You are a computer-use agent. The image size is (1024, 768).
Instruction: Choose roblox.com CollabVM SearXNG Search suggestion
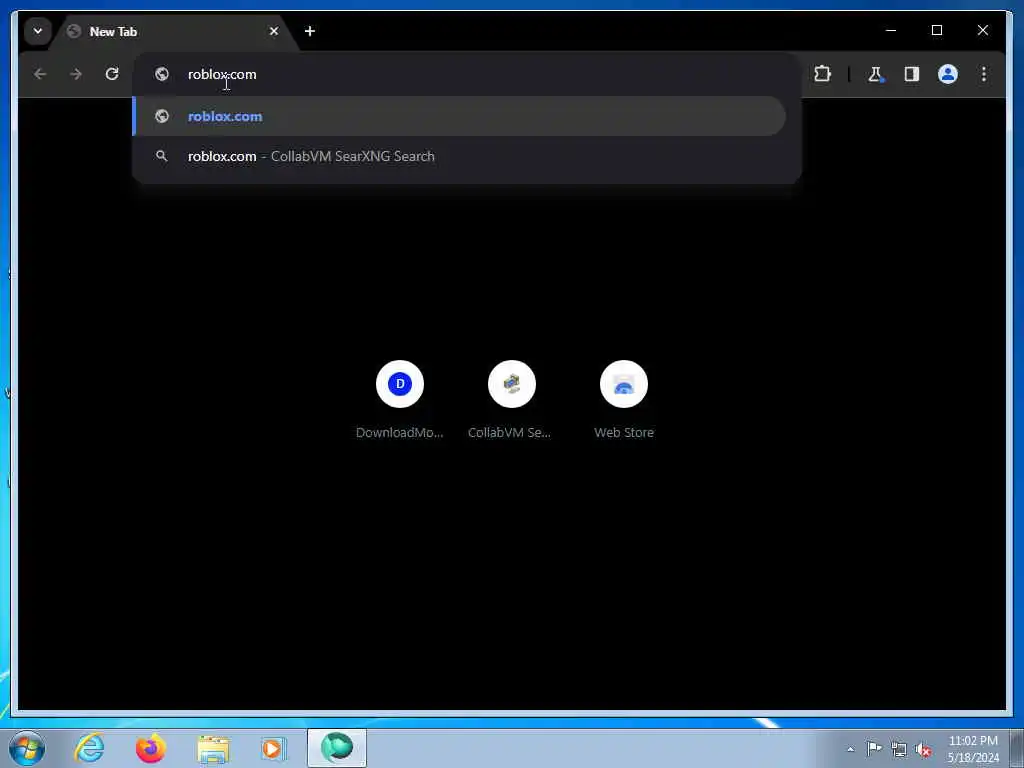tap(459, 156)
